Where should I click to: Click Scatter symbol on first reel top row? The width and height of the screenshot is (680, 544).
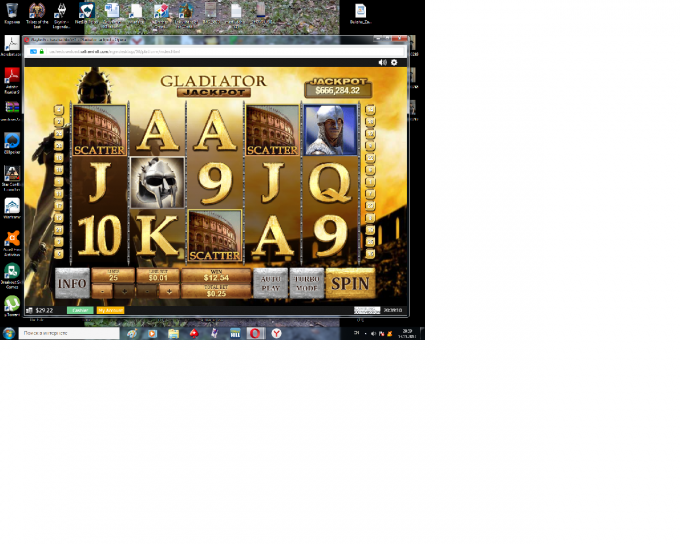(99, 130)
